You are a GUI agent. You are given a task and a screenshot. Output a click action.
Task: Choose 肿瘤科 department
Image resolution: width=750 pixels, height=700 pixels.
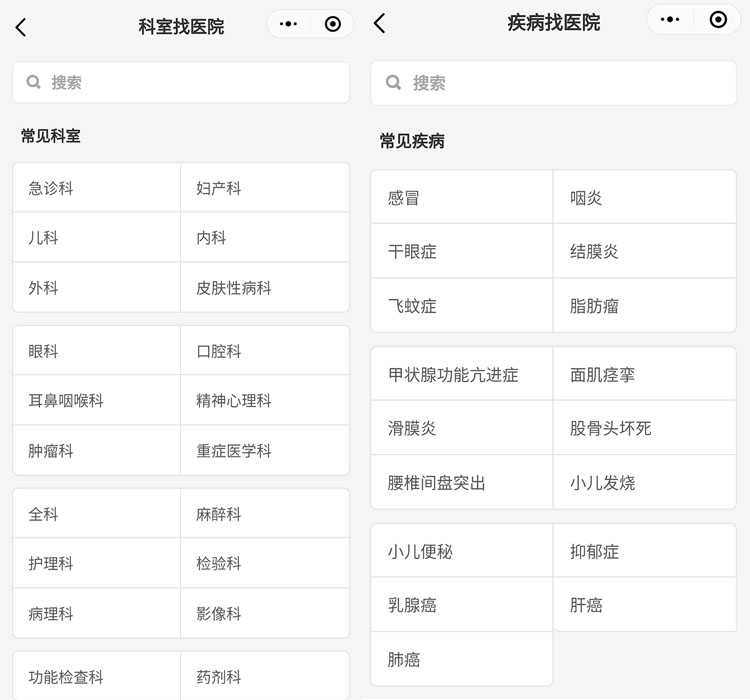coord(97,450)
